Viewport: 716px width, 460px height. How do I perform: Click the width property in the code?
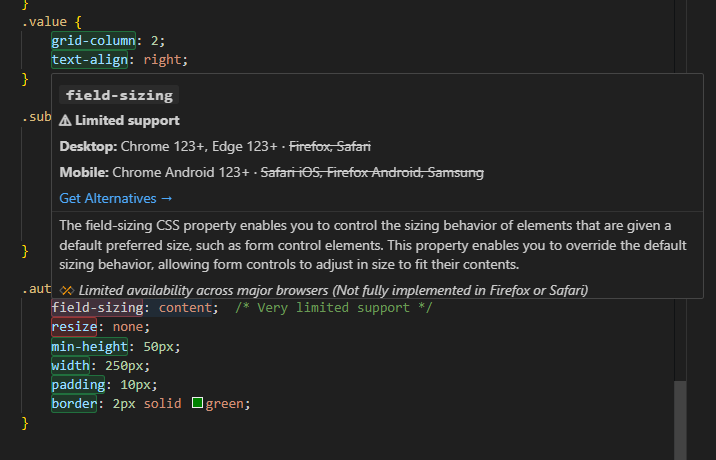point(70,365)
